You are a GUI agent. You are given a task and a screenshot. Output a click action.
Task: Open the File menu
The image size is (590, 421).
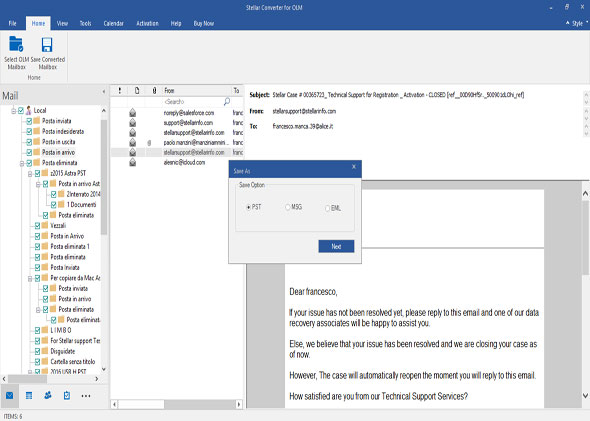click(x=12, y=23)
